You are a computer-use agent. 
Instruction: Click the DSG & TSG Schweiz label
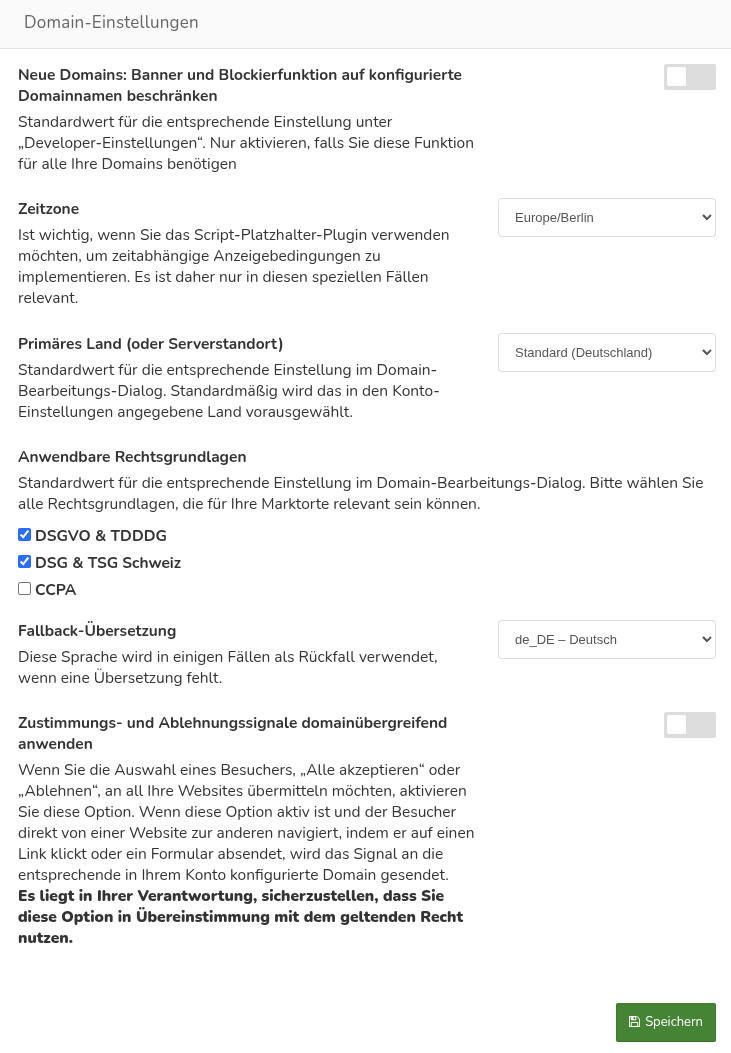pos(107,563)
